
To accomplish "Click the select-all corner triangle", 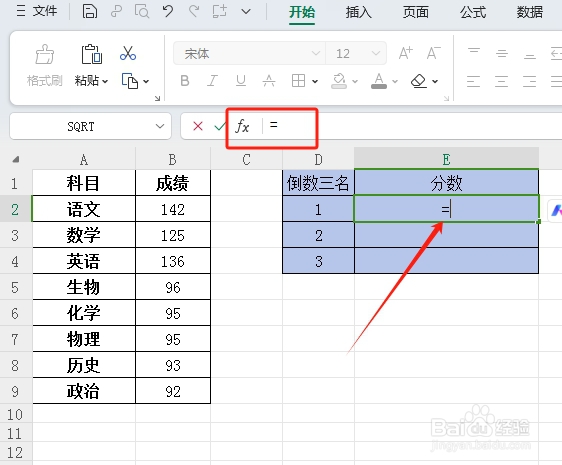I will coord(16,160).
